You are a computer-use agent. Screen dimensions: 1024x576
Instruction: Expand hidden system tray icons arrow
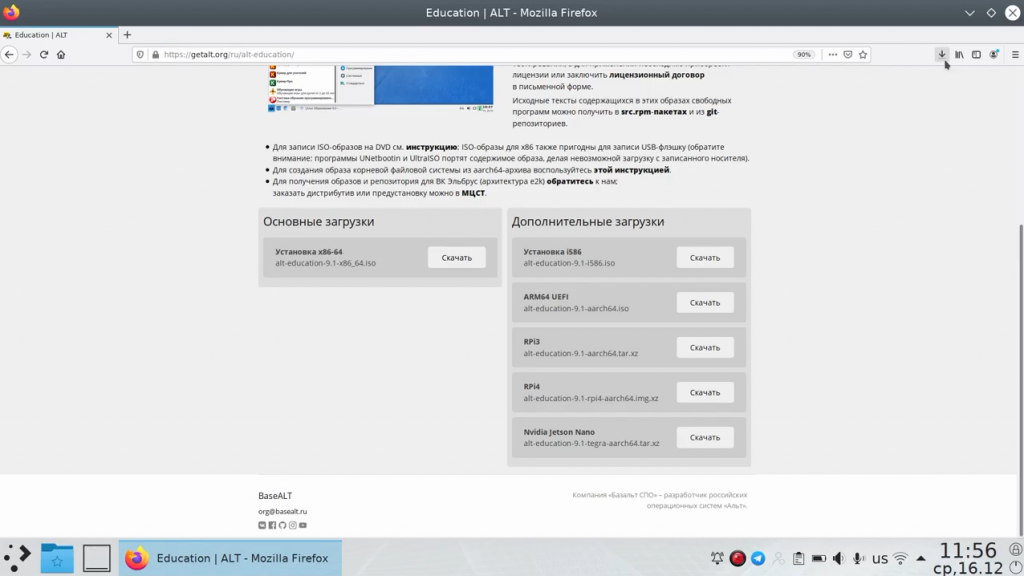[x=921, y=558]
